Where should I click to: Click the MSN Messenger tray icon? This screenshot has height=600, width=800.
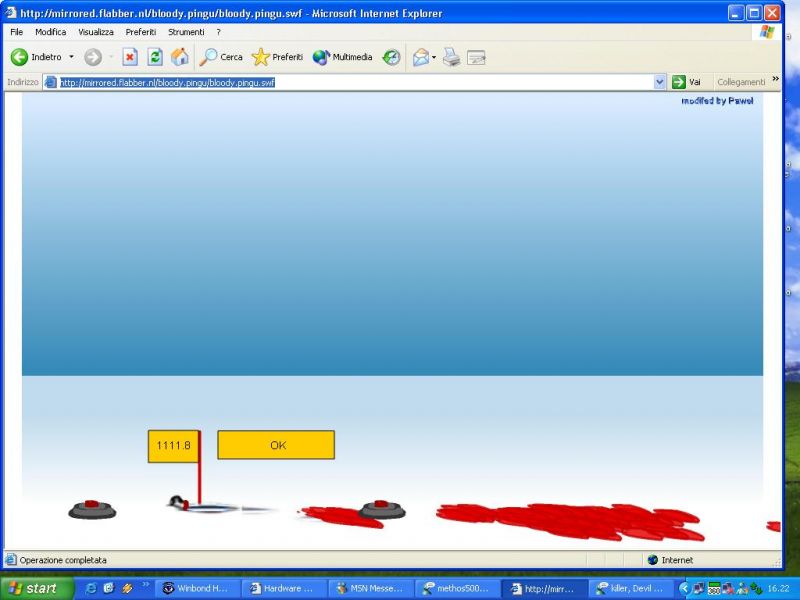(742, 588)
